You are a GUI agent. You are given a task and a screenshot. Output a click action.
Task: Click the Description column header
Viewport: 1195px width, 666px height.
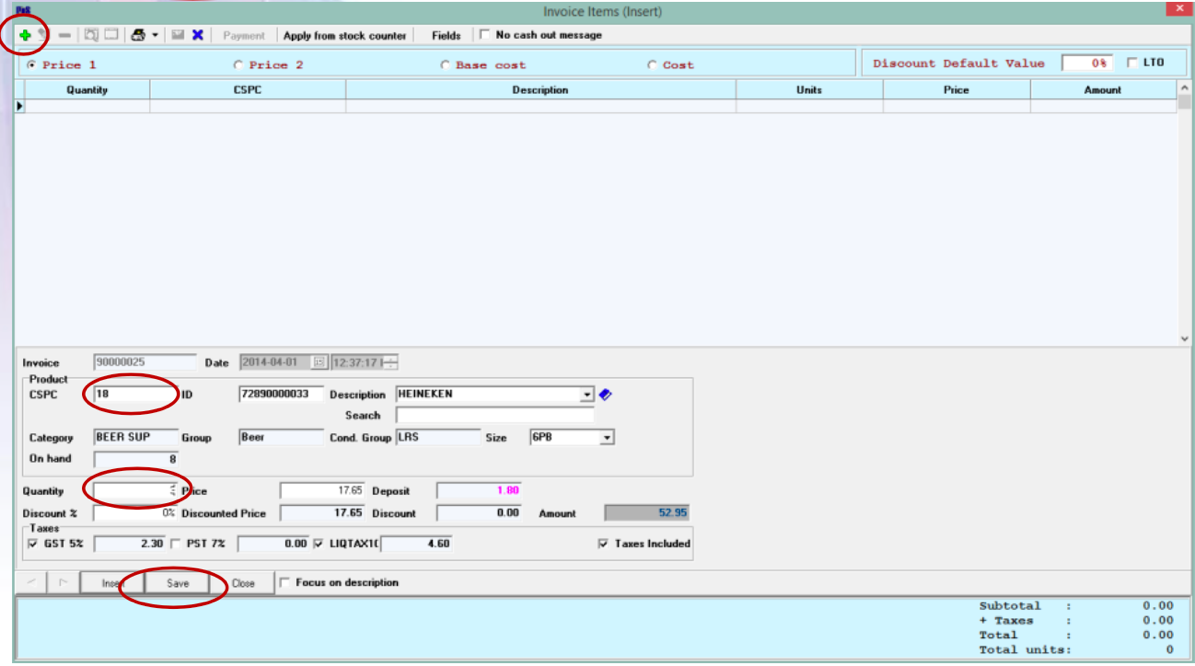540,90
